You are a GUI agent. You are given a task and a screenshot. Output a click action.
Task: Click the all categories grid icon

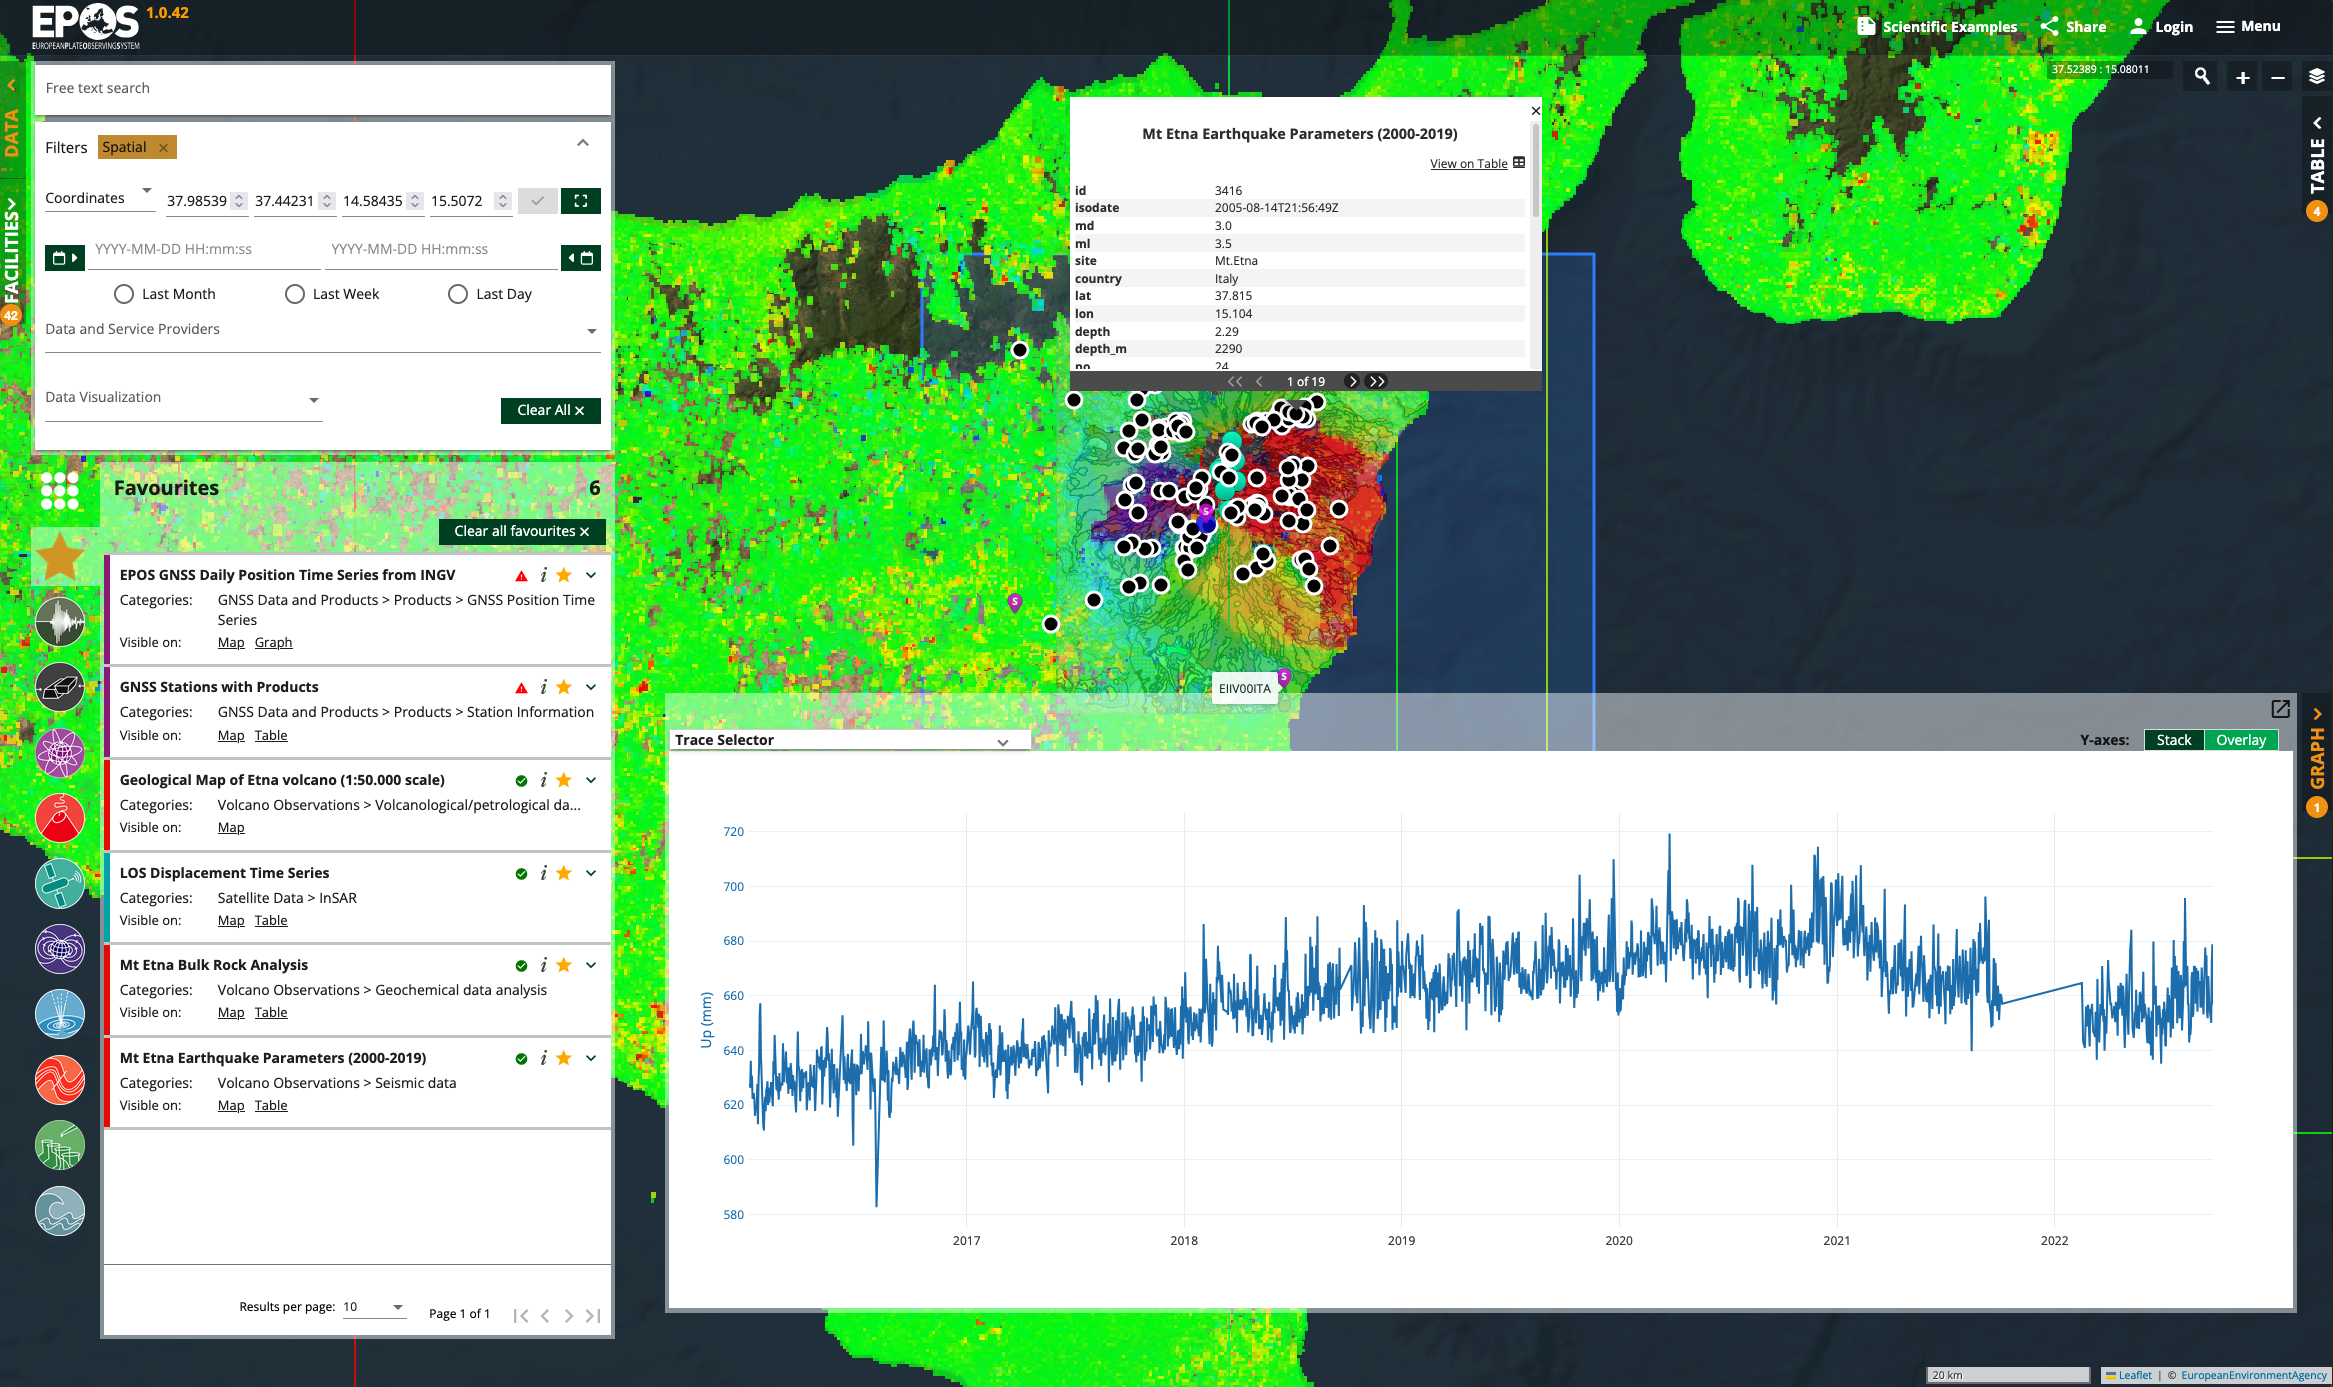point(60,490)
